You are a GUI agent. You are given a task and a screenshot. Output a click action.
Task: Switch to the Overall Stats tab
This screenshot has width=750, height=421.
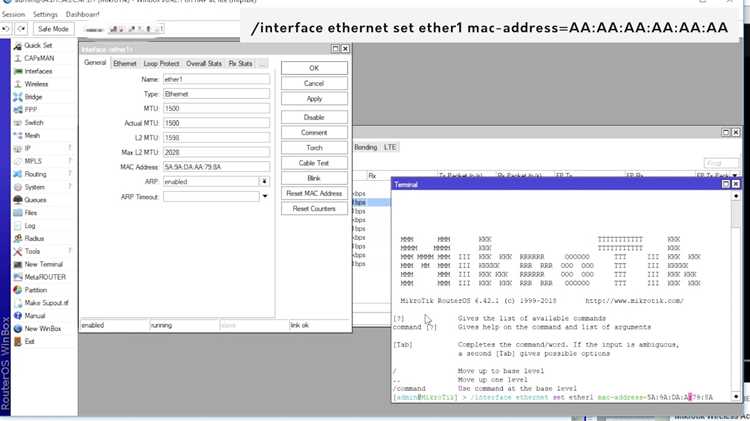204,64
